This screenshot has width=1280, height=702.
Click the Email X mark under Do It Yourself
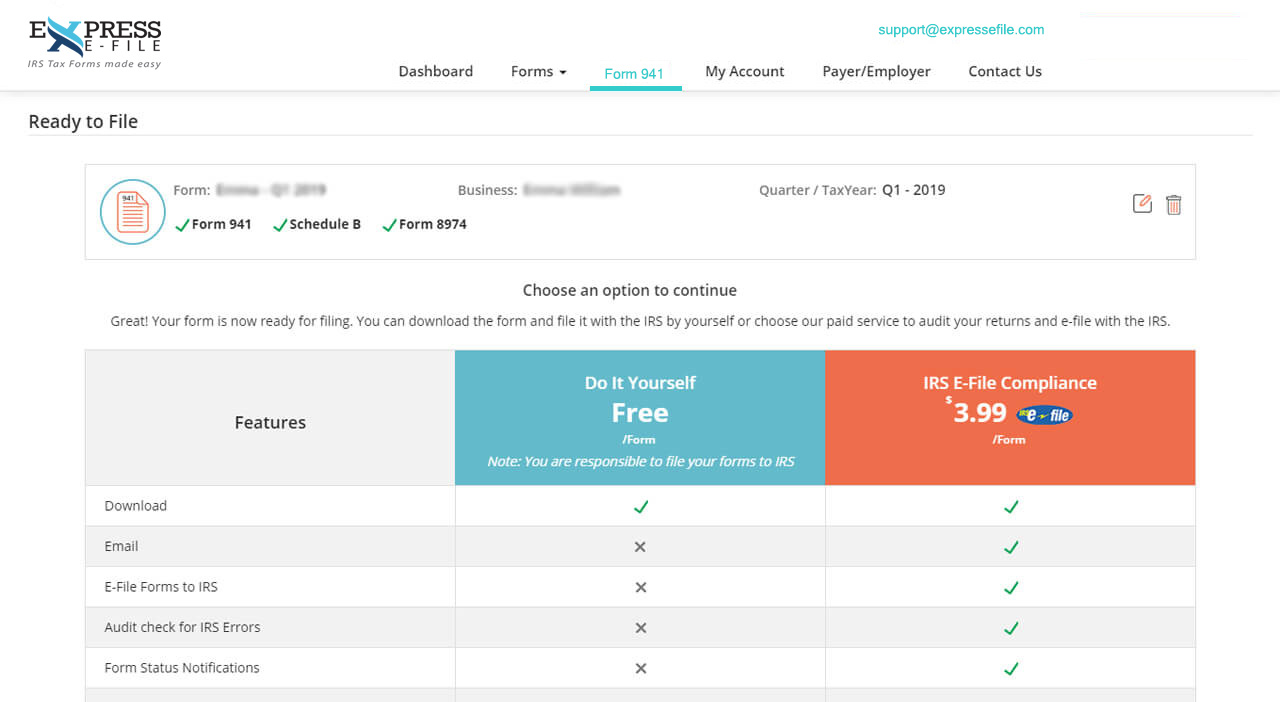(x=639, y=546)
